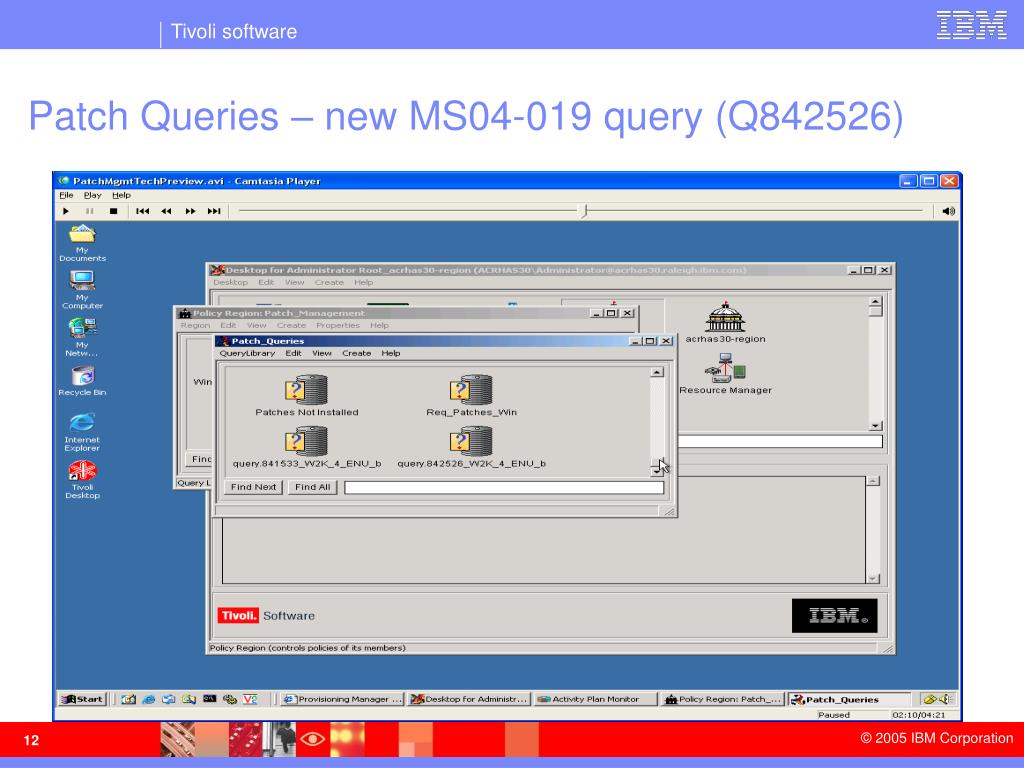Select query.842526_W2K_4_ENU_b icon

[471, 441]
